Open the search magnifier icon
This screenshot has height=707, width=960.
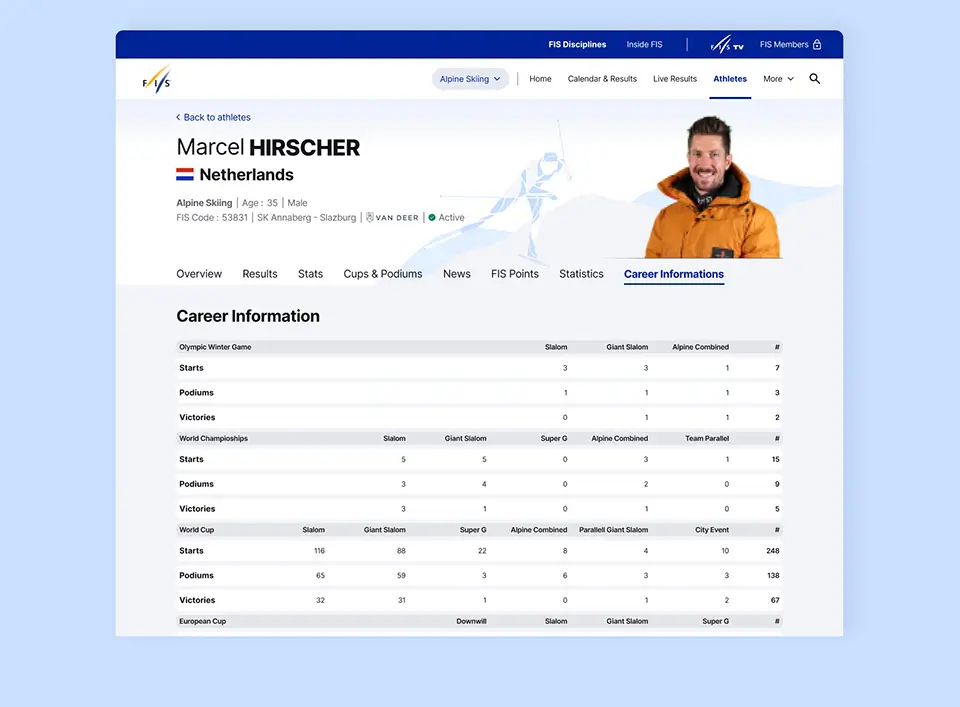tap(814, 79)
